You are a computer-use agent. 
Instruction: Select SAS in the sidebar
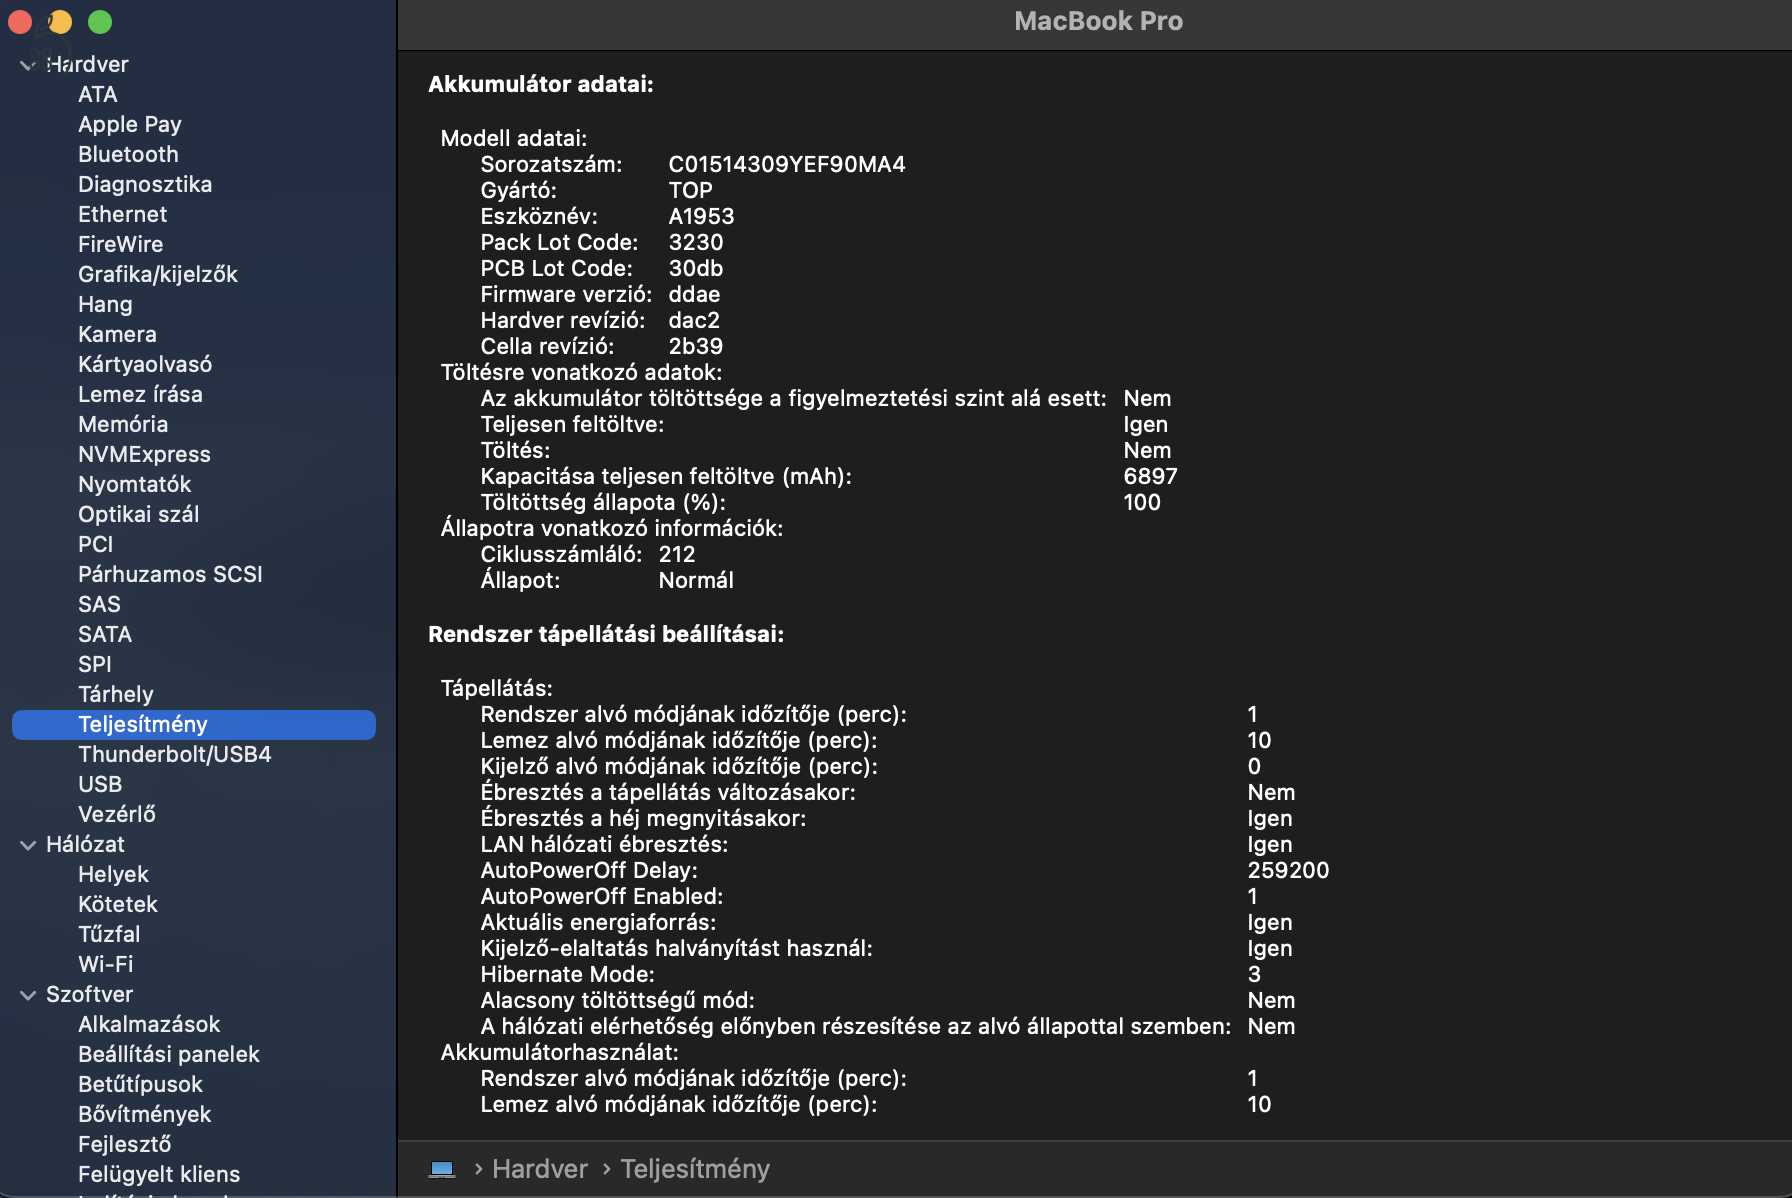pyautogui.click(x=99, y=604)
